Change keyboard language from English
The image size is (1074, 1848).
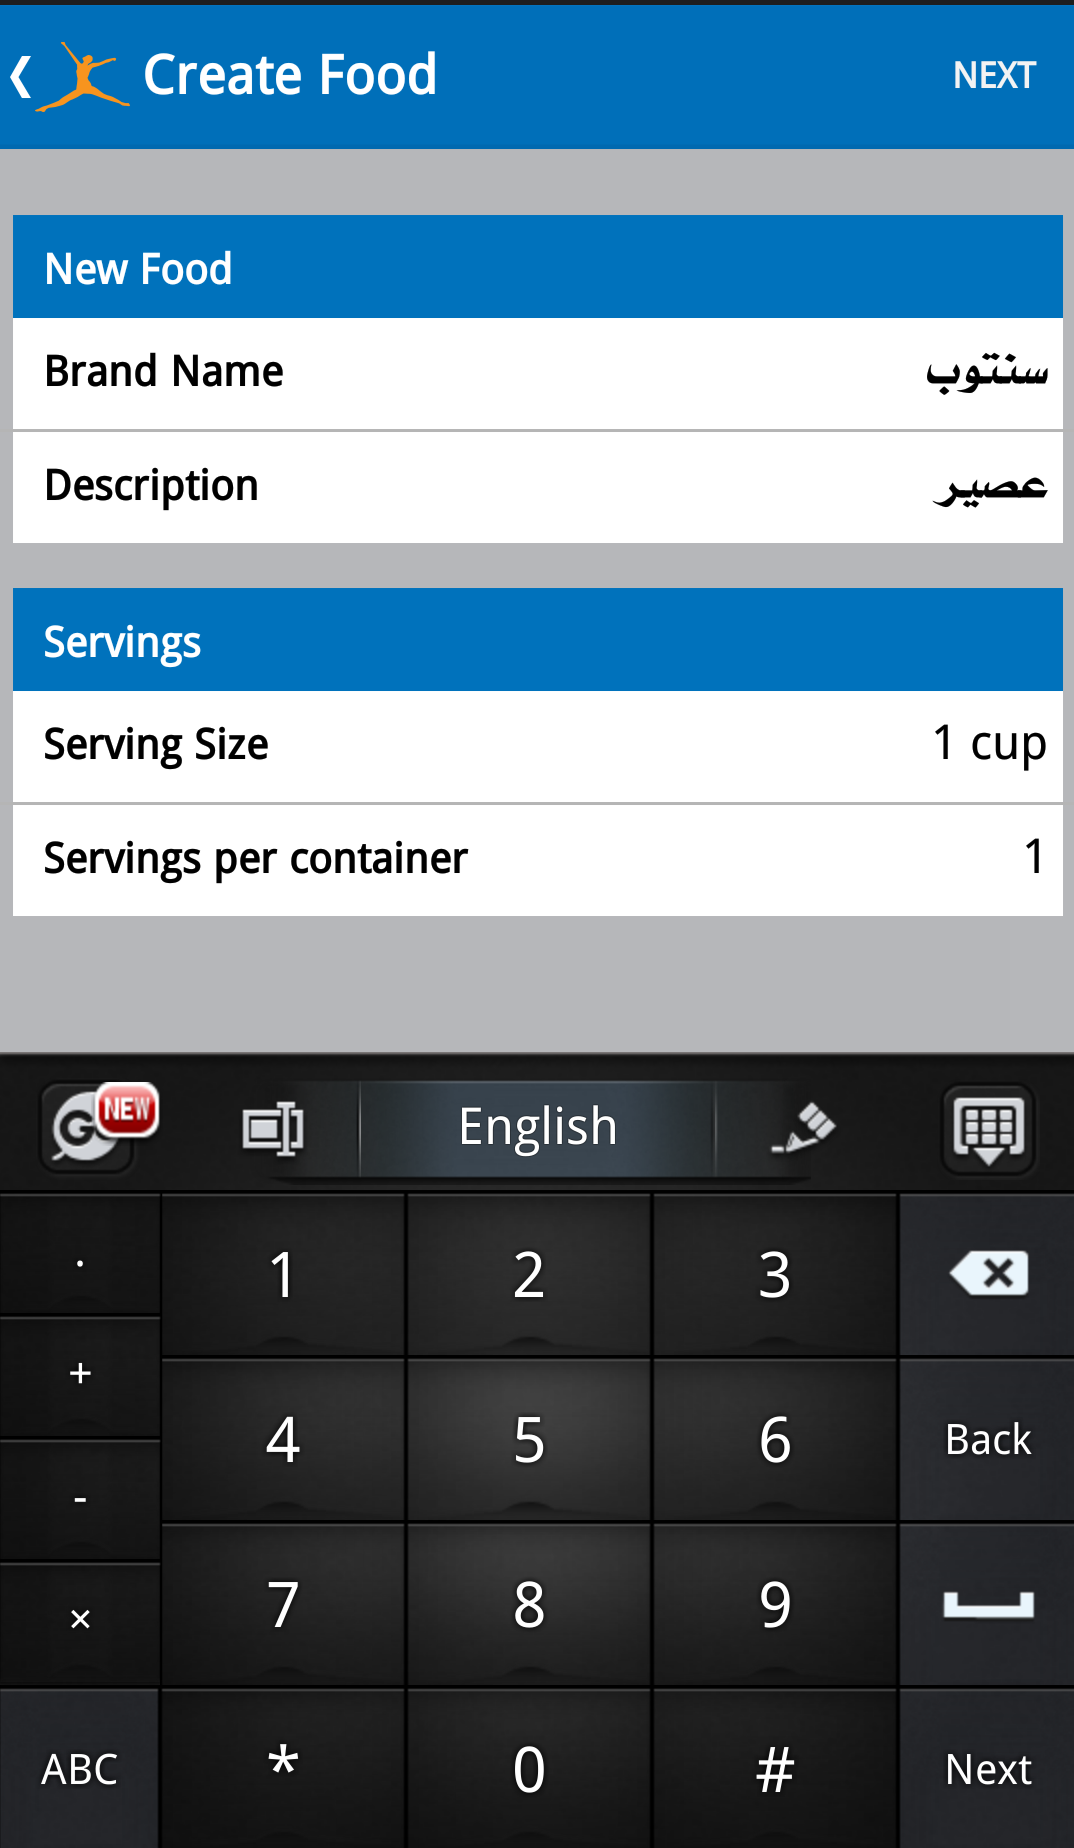click(537, 1128)
